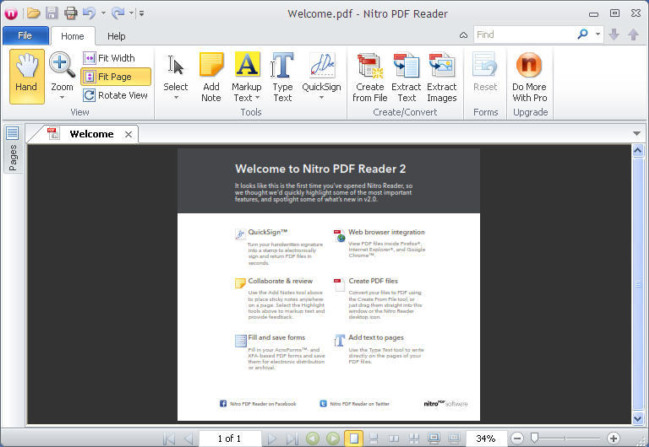Click the Find magnifier search icon
Screen dimensions: 649x447
[x=583, y=34]
